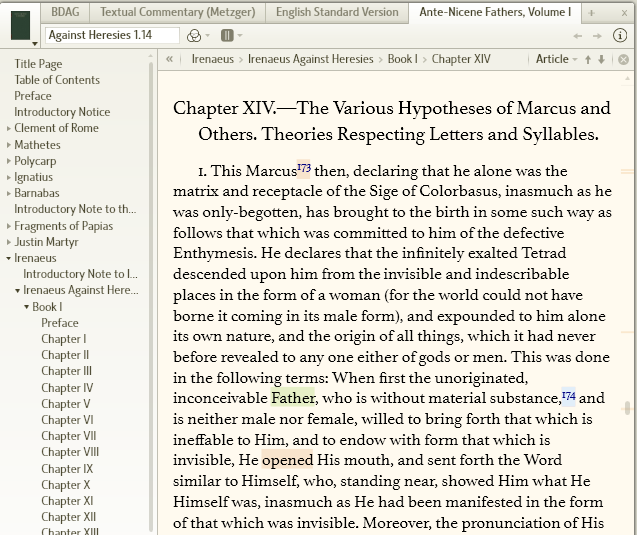This screenshot has width=637, height=535.
Task: Expand the Ignatius tree node
Action: [x=9, y=177]
